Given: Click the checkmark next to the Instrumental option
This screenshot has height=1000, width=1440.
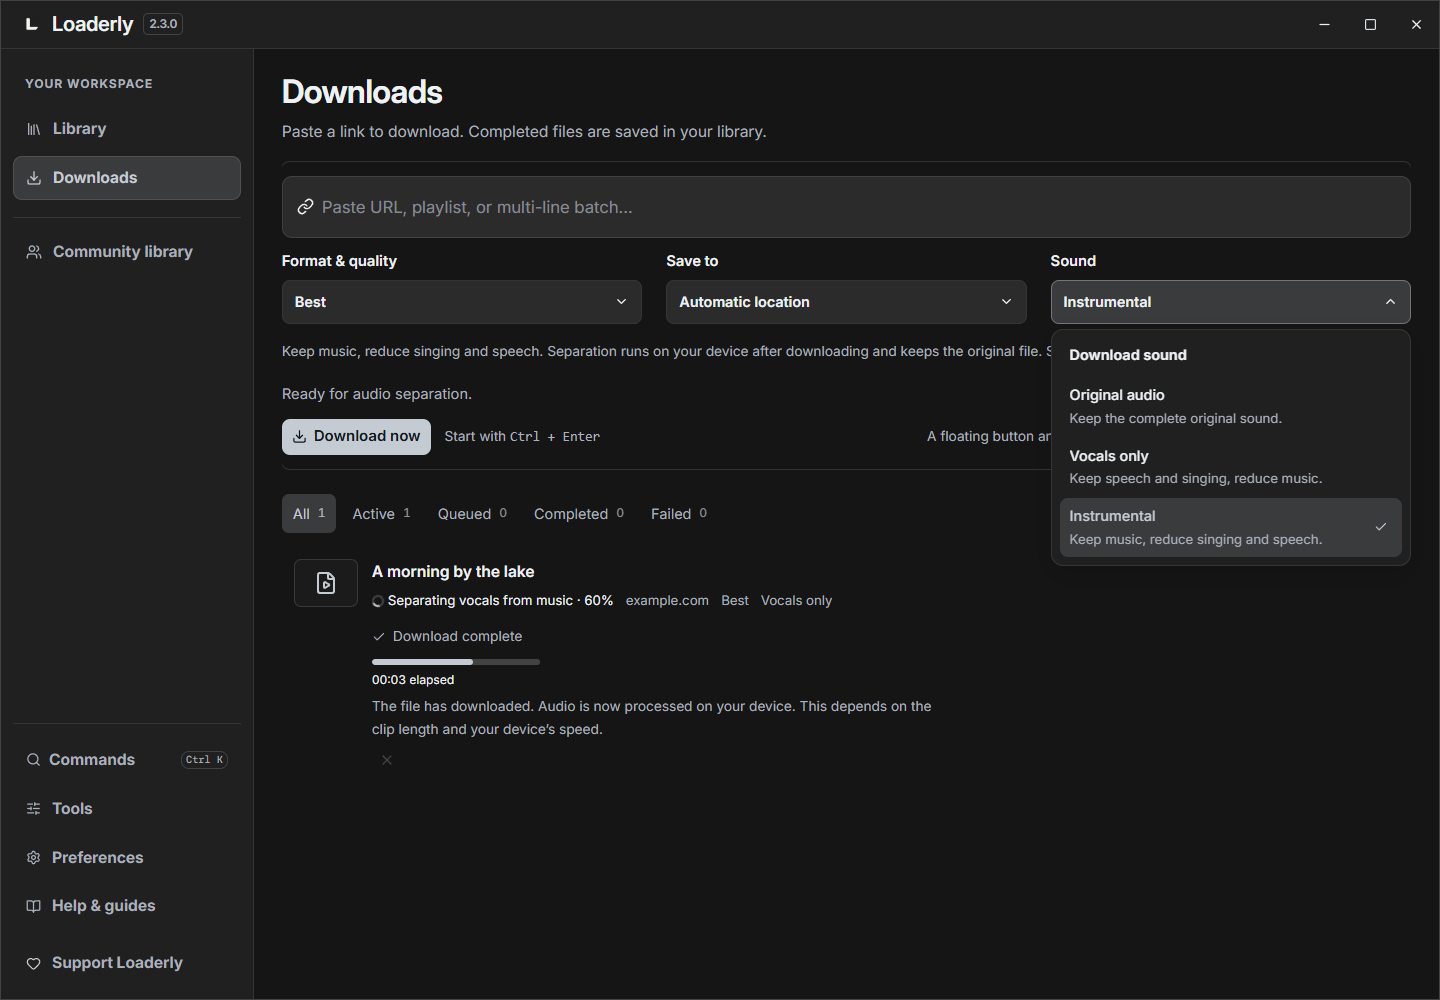Looking at the screenshot, I should [x=1381, y=527].
